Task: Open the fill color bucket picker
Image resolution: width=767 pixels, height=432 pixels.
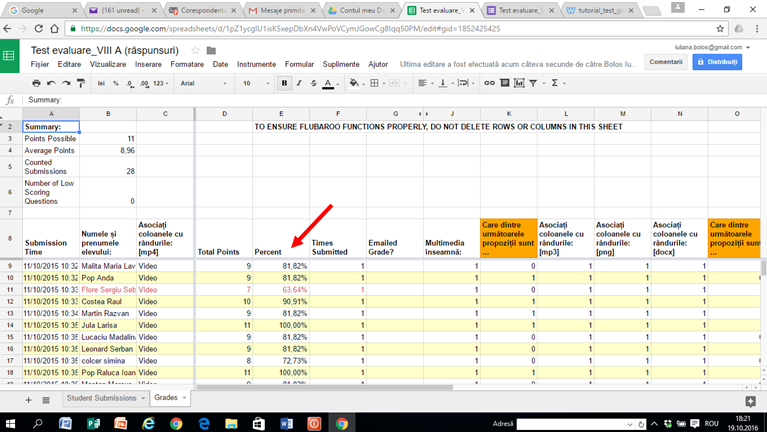Action: click(x=357, y=83)
